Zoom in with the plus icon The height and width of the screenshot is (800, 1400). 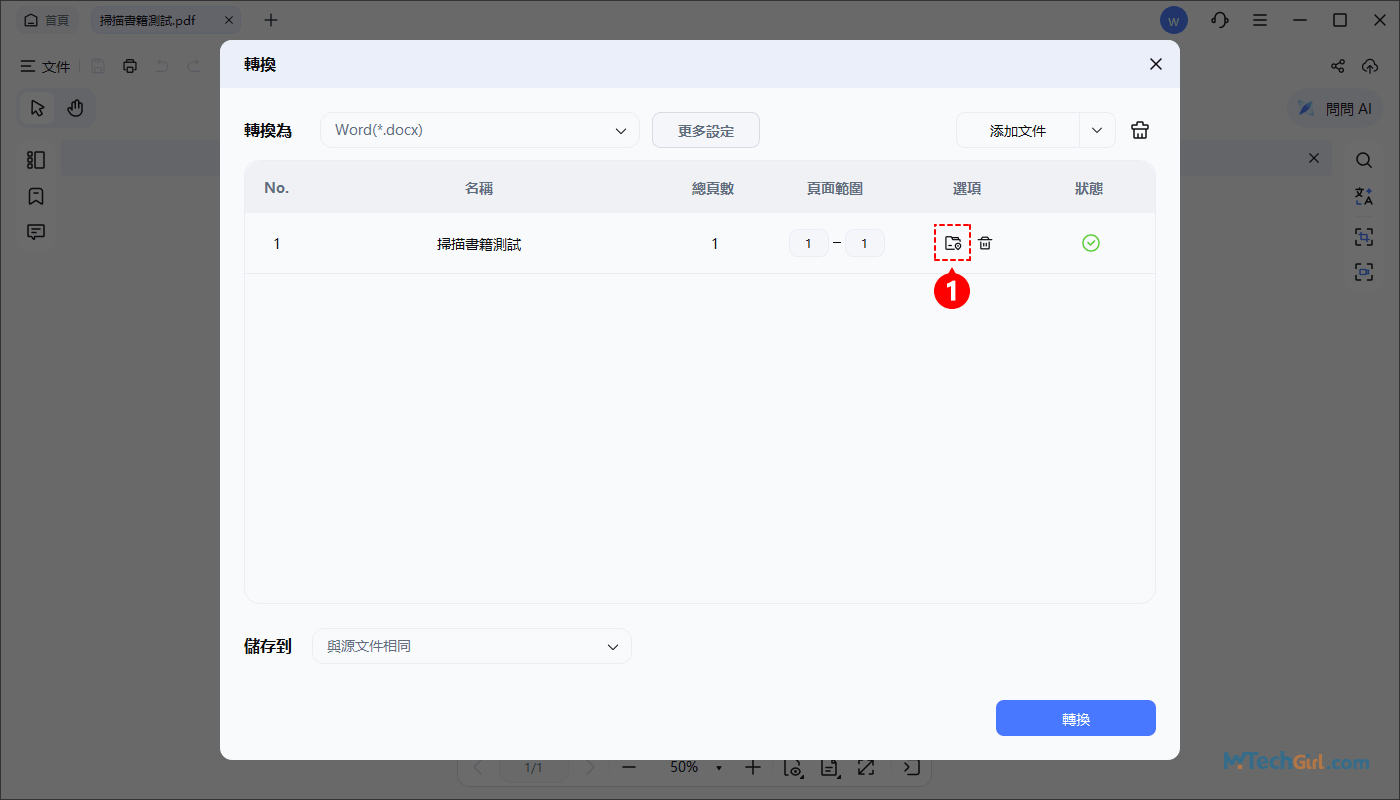tap(753, 768)
